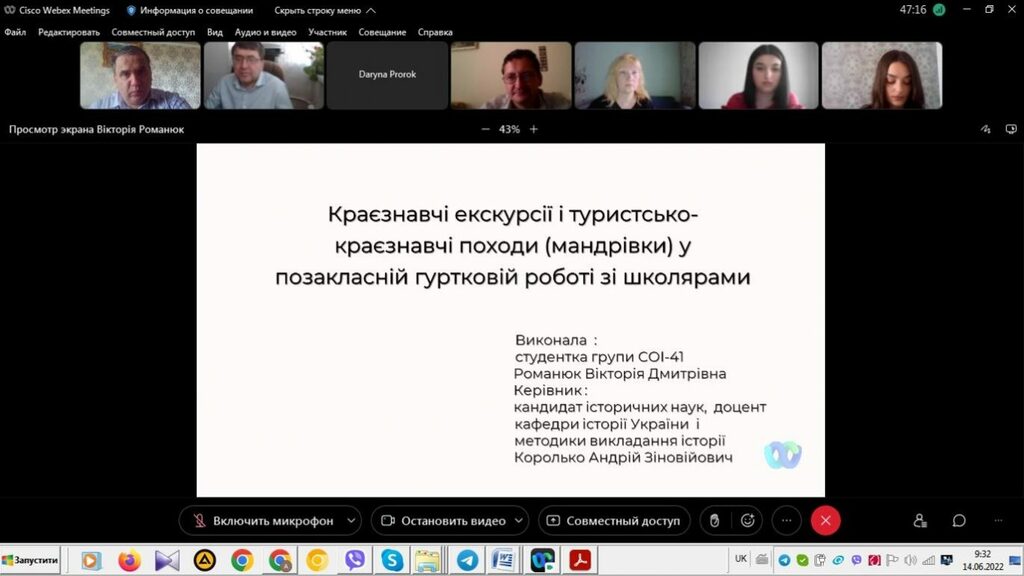Click the reactions smiley icon

point(747,520)
